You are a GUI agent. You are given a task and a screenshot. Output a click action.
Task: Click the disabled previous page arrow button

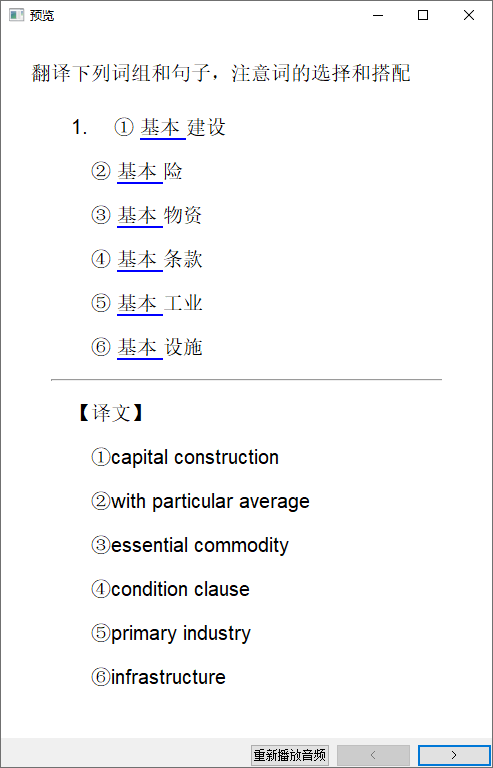click(x=374, y=755)
